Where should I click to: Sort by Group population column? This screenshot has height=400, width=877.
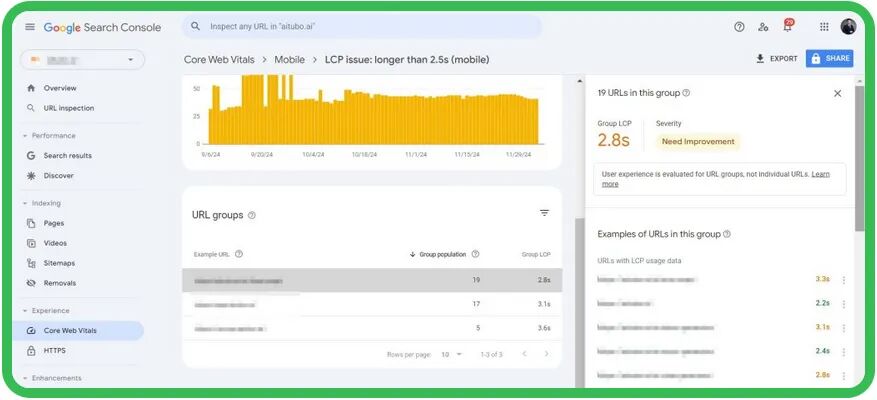pos(442,254)
